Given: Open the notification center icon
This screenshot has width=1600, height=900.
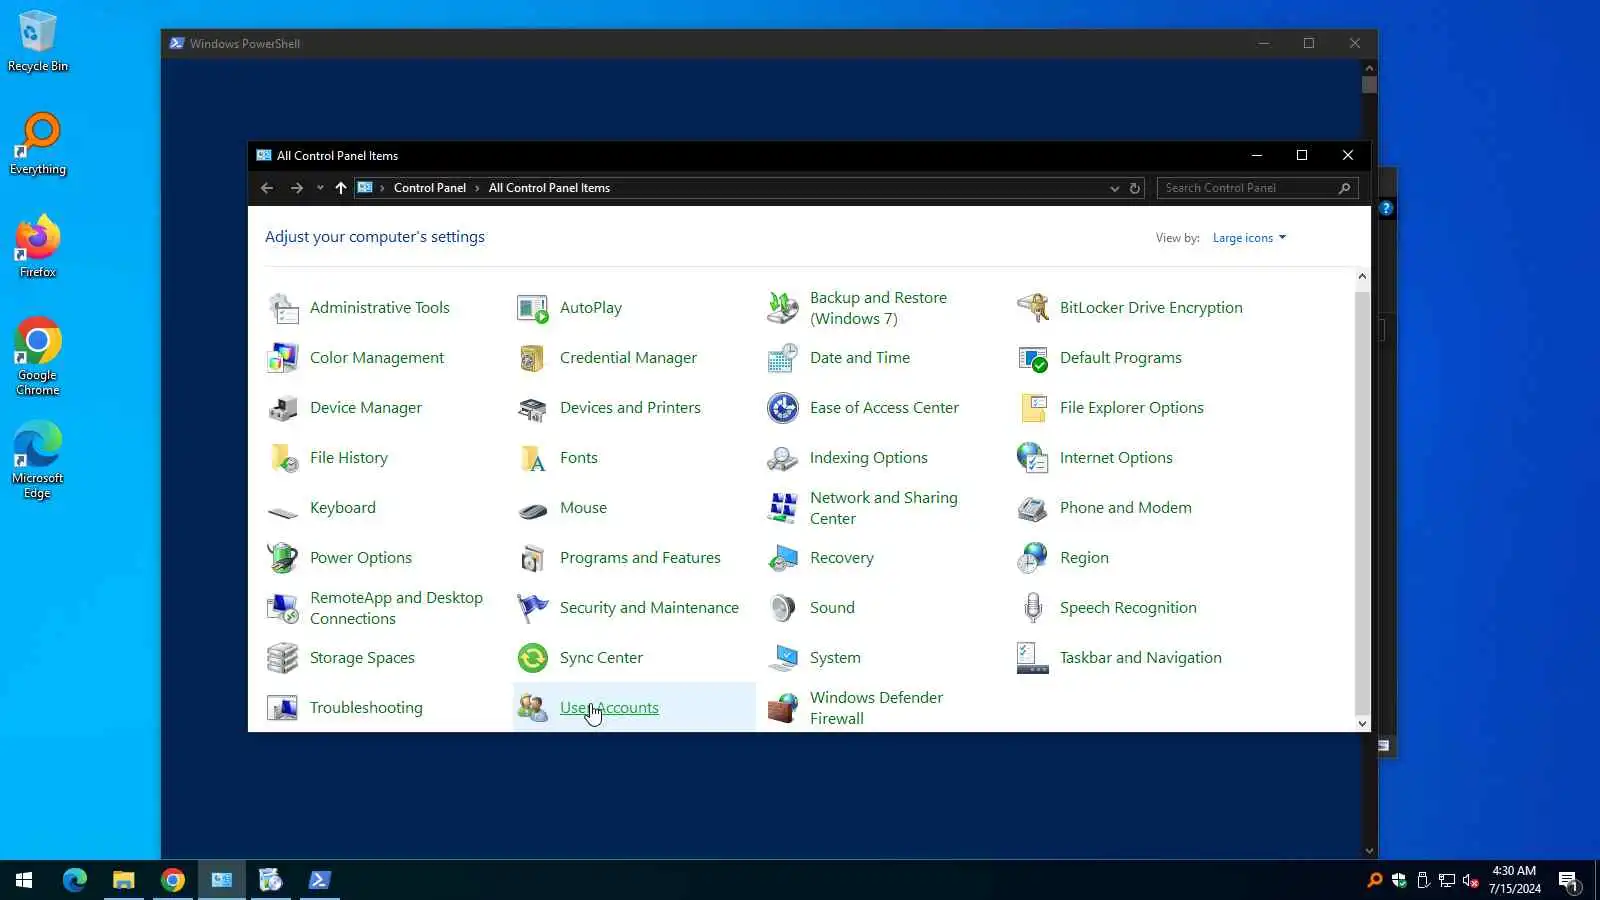Looking at the screenshot, I should coord(1568,881).
